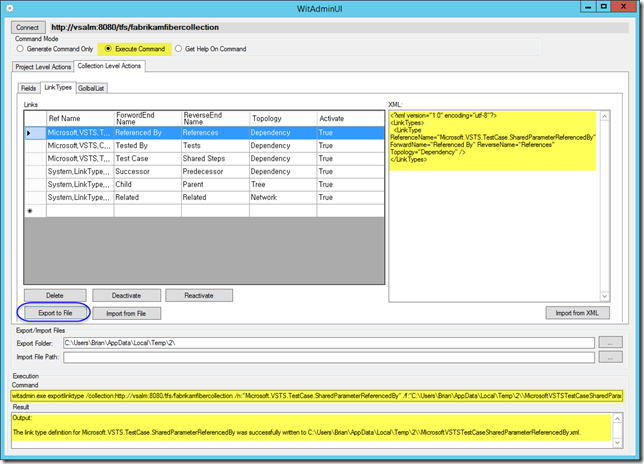Click the 'Referenced By' cell
The width and height of the screenshot is (644, 464).
pos(147,133)
